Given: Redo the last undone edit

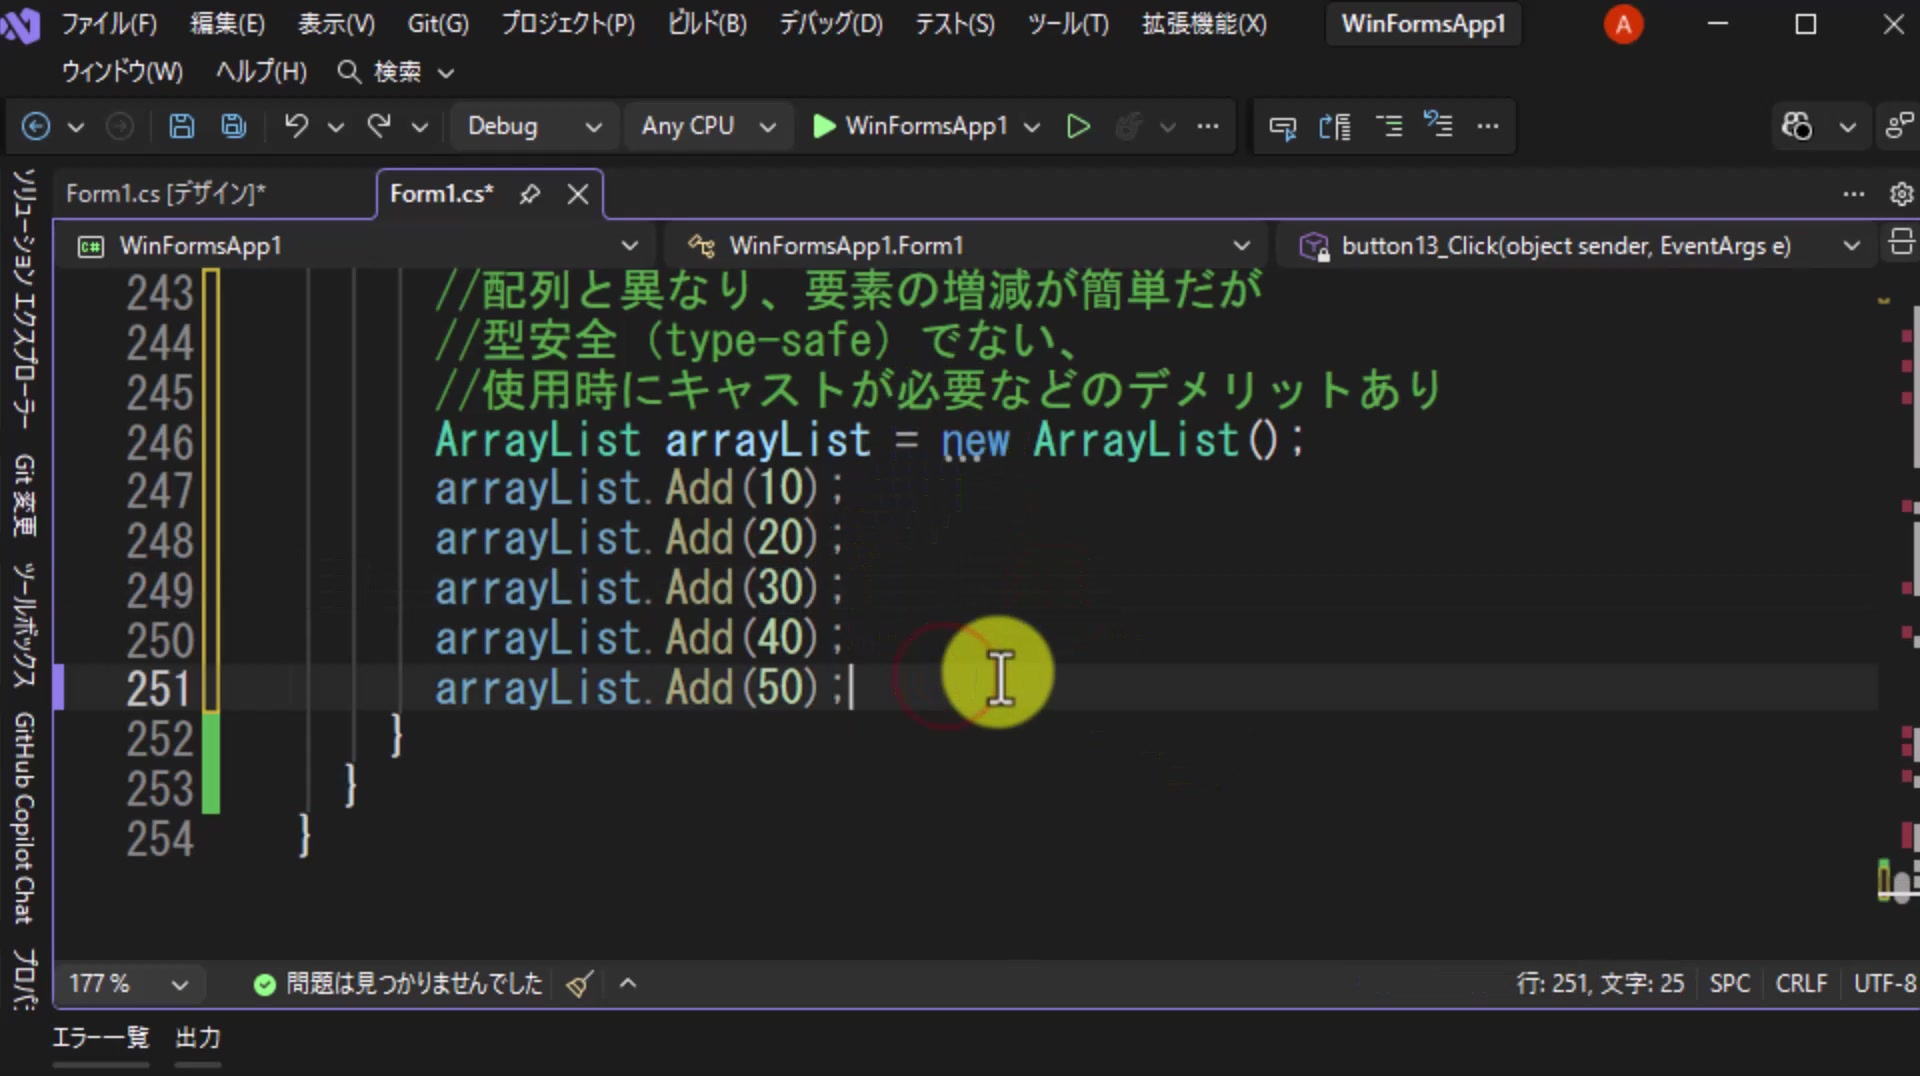Looking at the screenshot, I should [x=379, y=126].
